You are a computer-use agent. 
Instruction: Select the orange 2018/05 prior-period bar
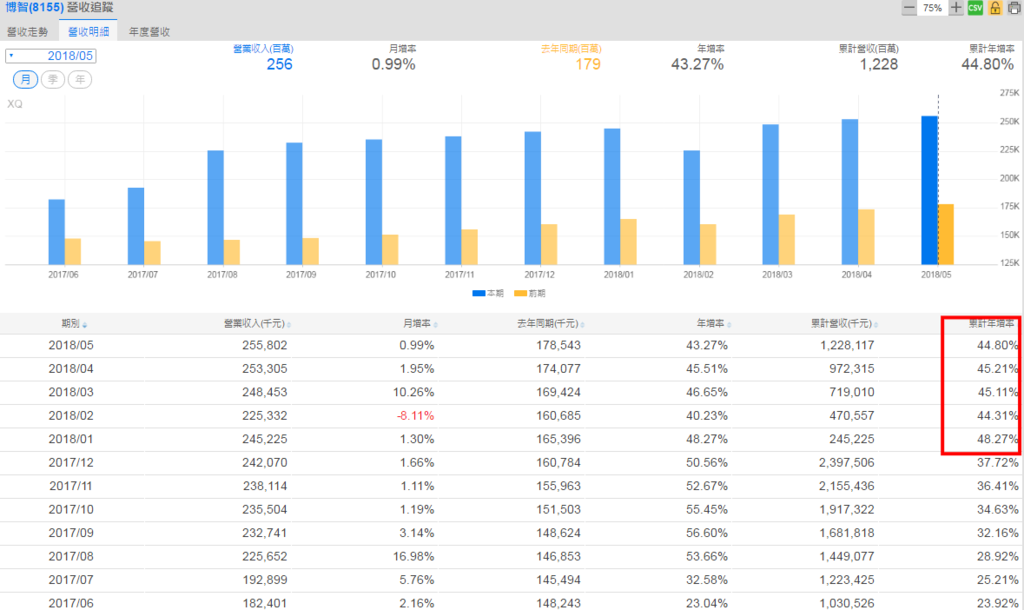tap(946, 234)
